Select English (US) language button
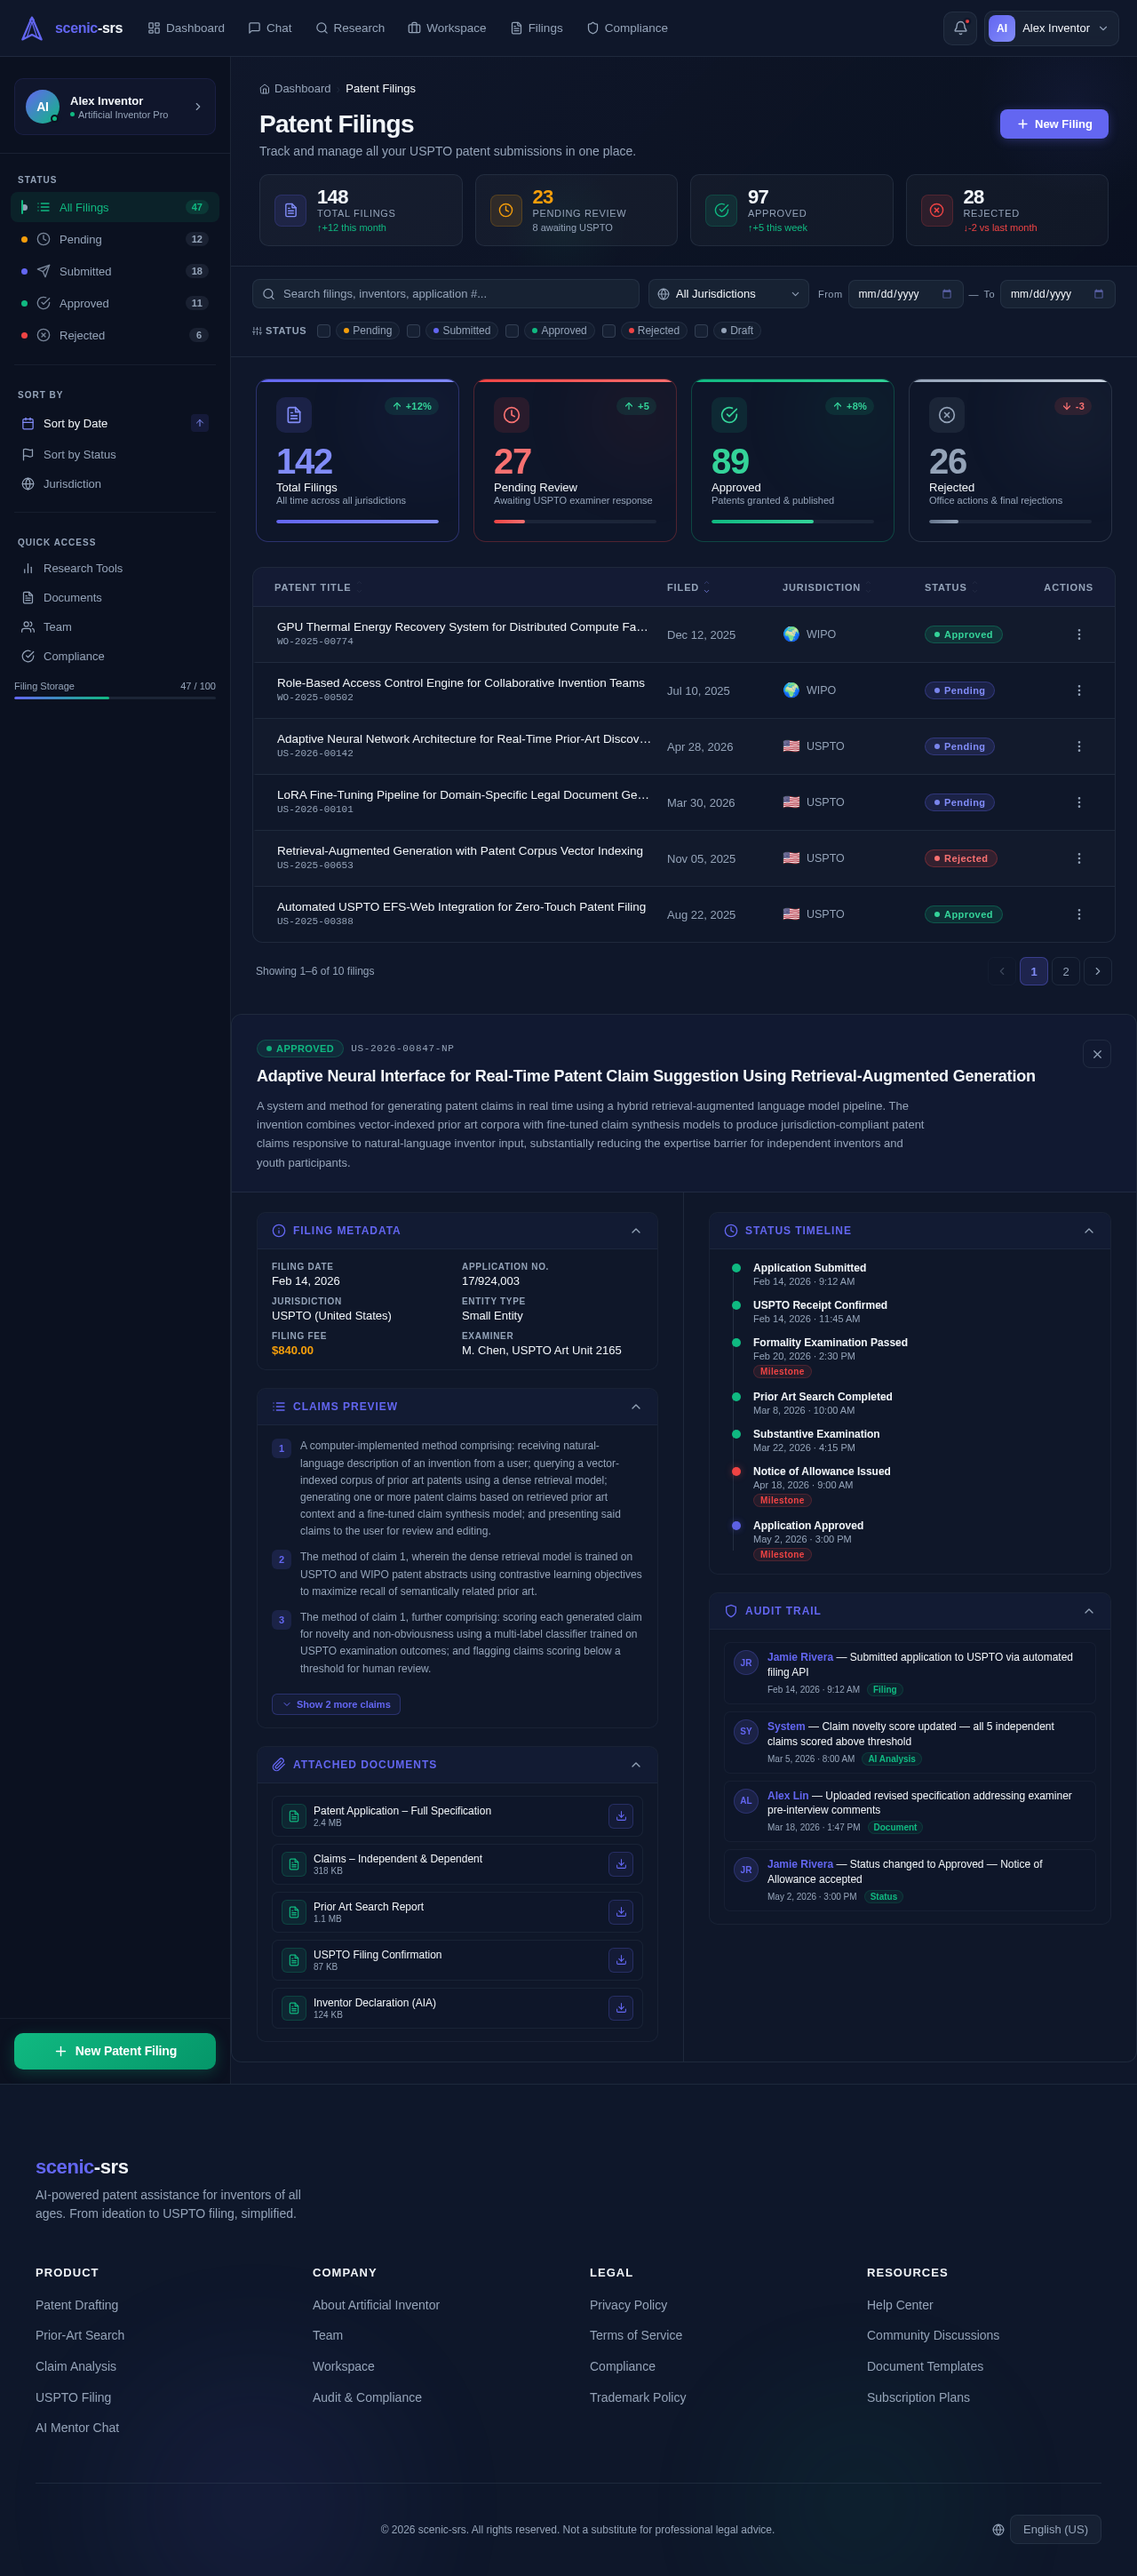This screenshot has height=2576, width=1137. (x=1055, y=2529)
